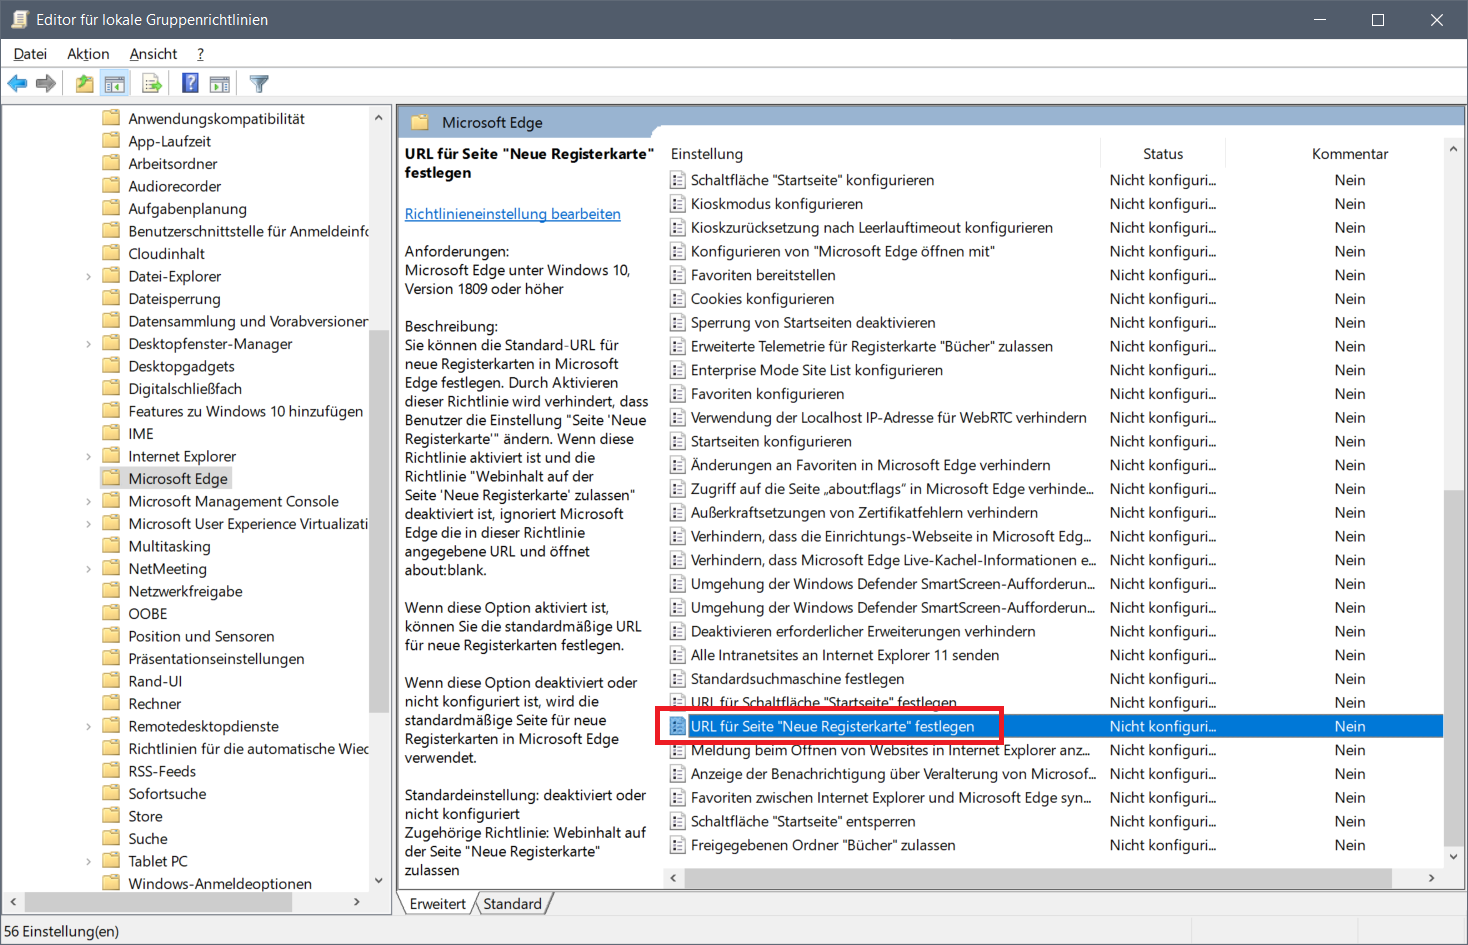This screenshot has height=945, width=1468.
Task: Toggle the action pane toolbar icon
Action: [x=220, y=84]
